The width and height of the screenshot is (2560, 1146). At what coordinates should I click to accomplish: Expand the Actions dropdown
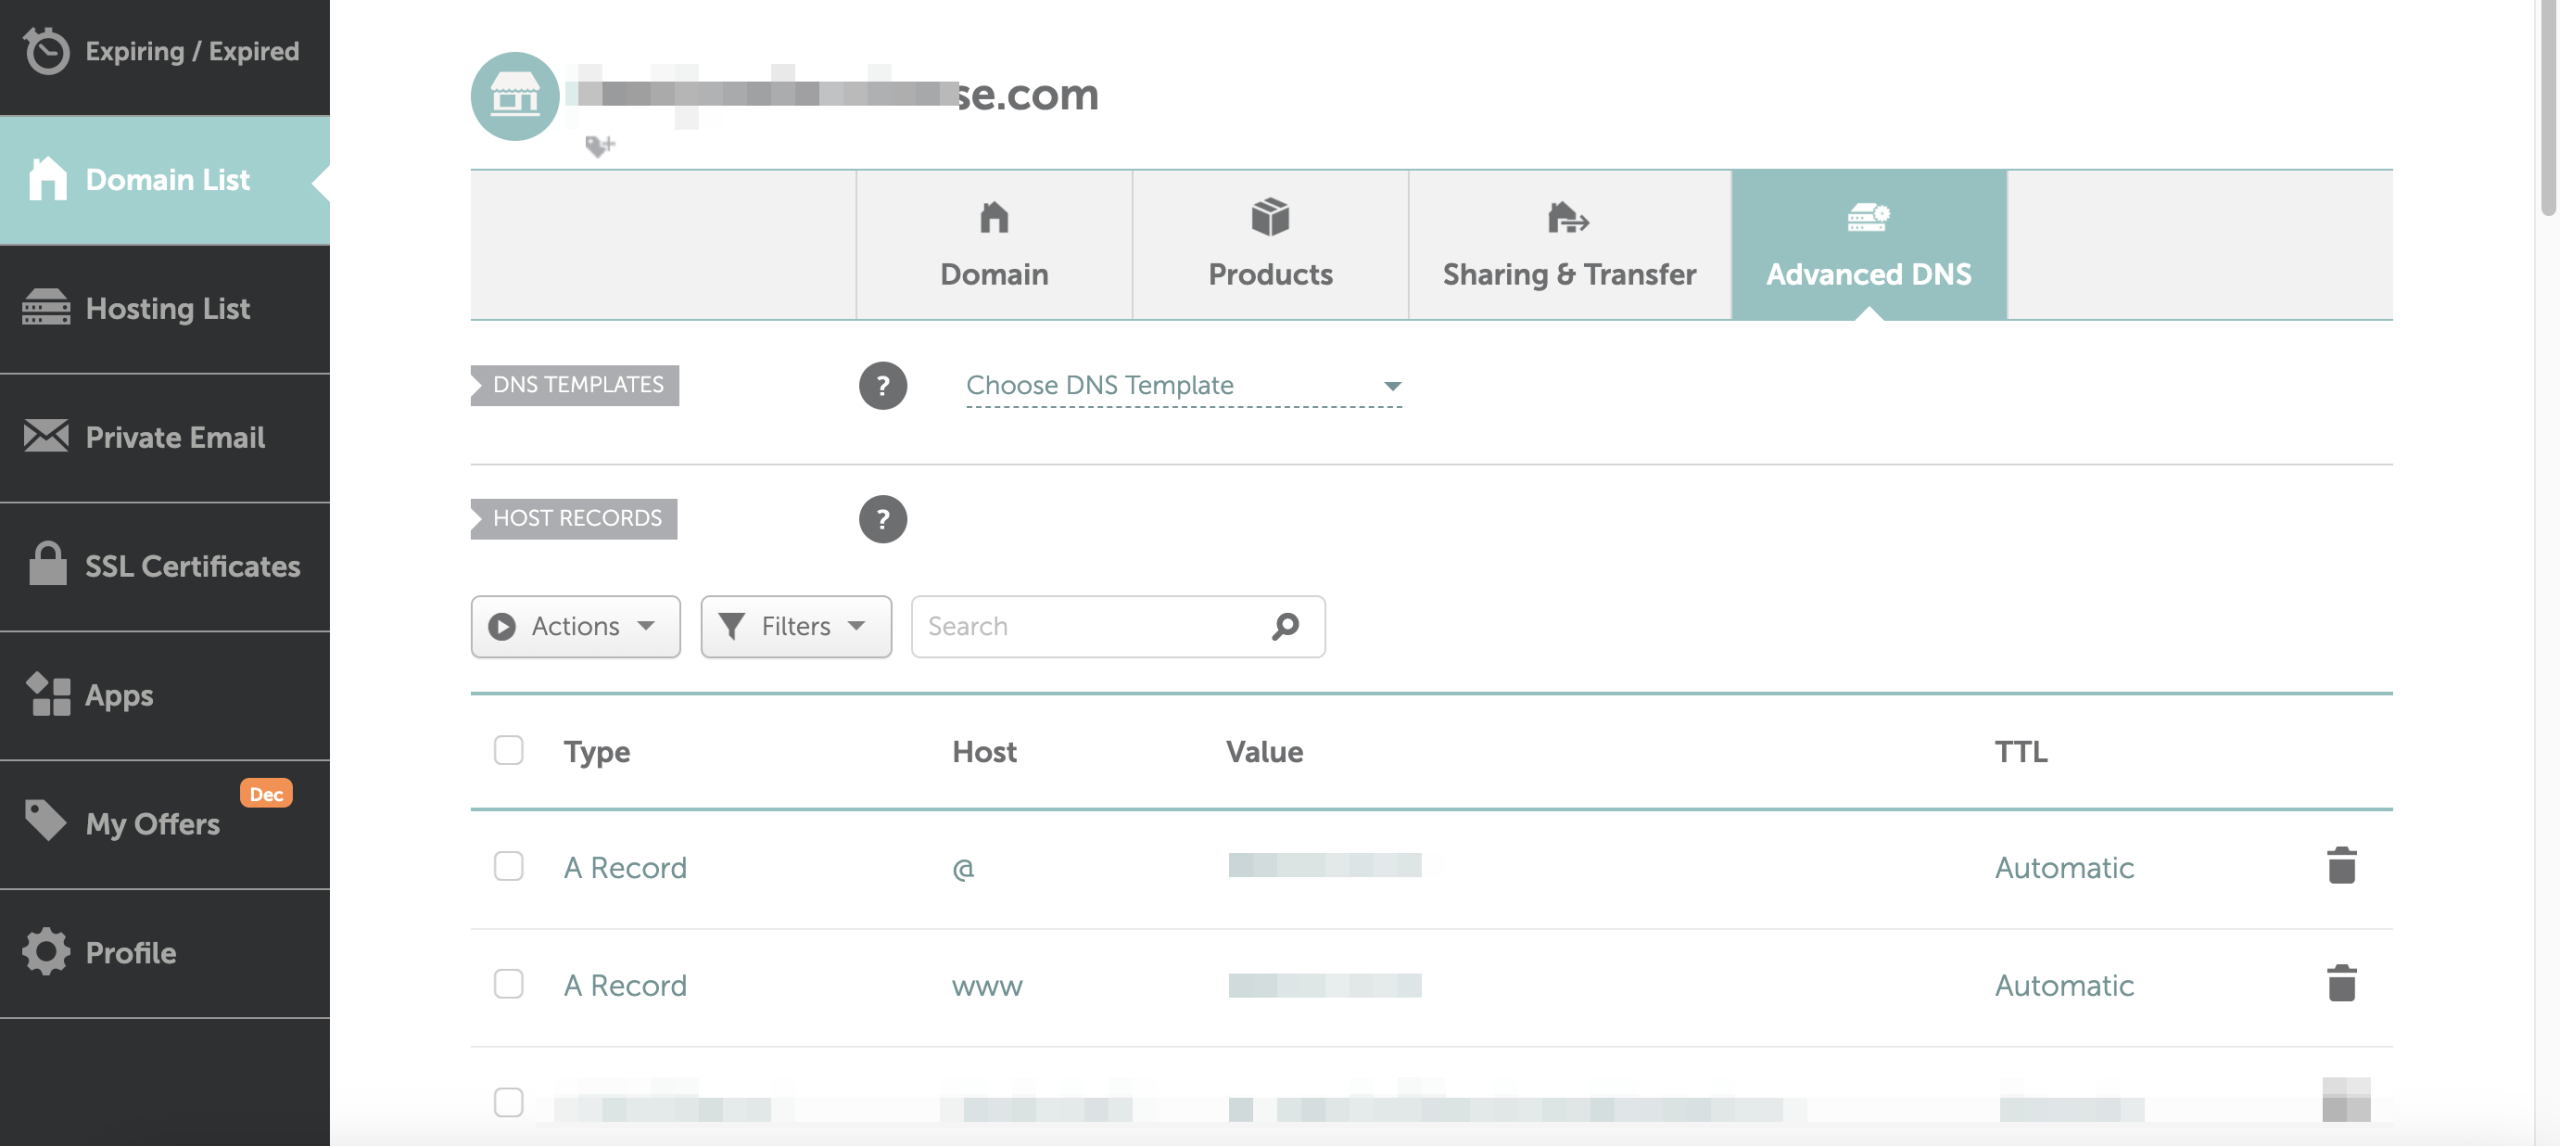point(575,626)
